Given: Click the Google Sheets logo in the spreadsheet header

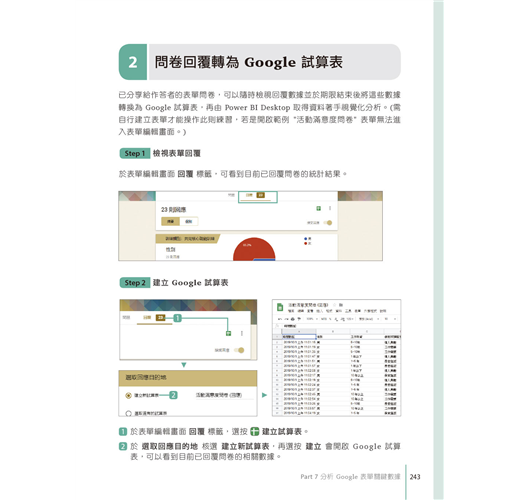Looking at the screenshot, I should pos(280,307).
